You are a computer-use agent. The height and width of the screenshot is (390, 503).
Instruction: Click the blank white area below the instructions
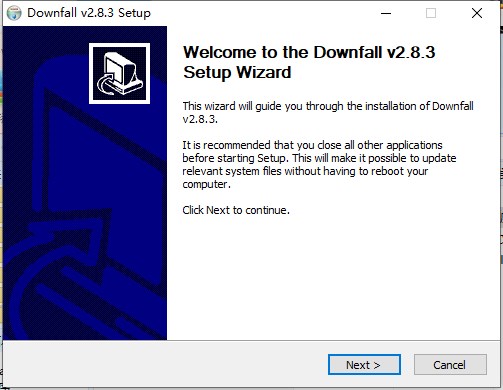coord(332,277)
